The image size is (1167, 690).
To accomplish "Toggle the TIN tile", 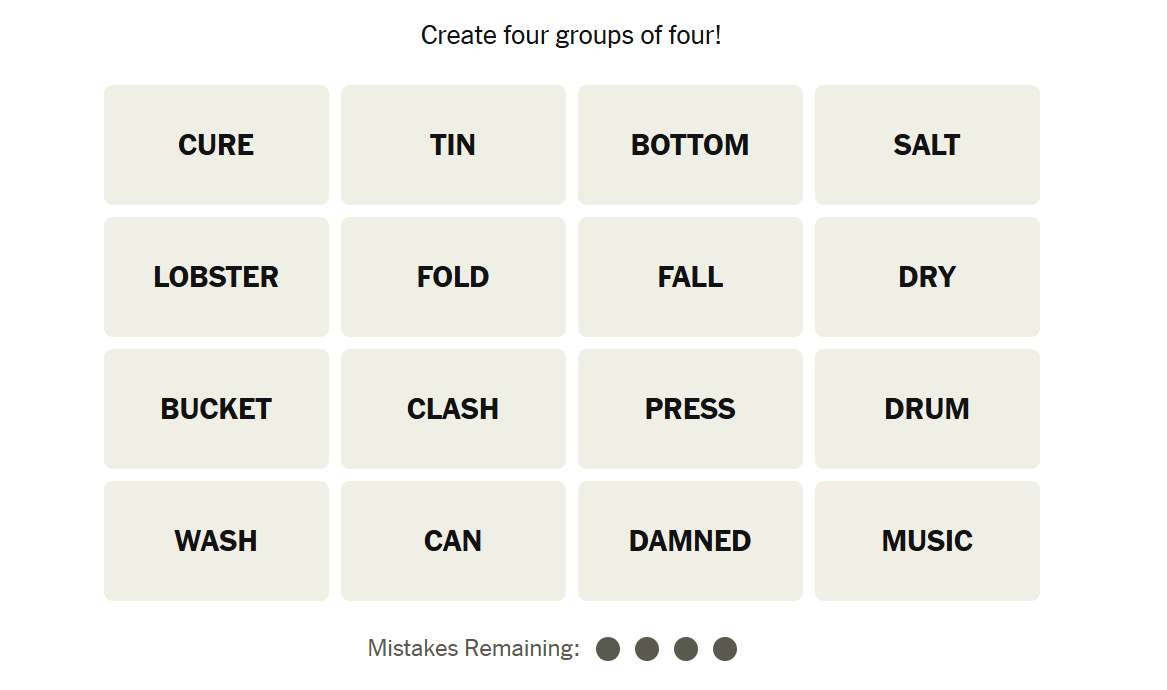I will pos(453,145).
